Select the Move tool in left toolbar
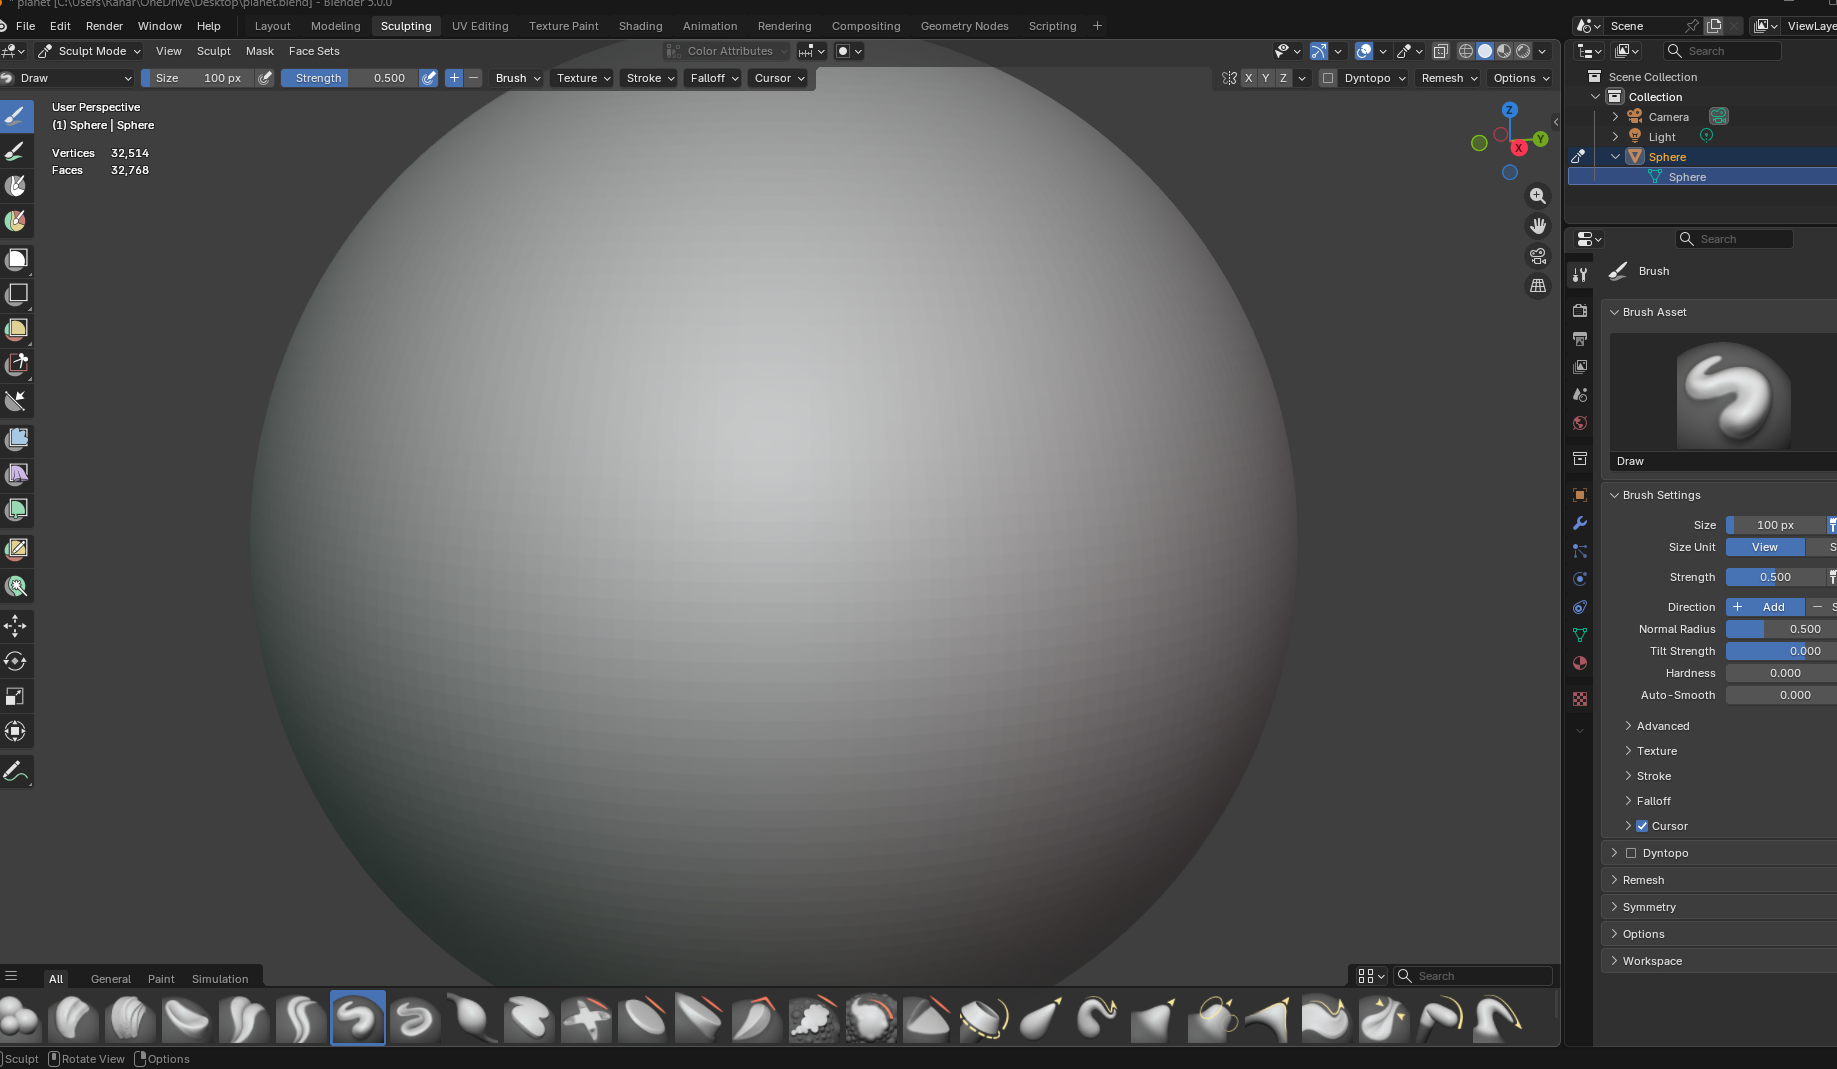Viewport: 1837px width, 1069px height. click(16, 626)
